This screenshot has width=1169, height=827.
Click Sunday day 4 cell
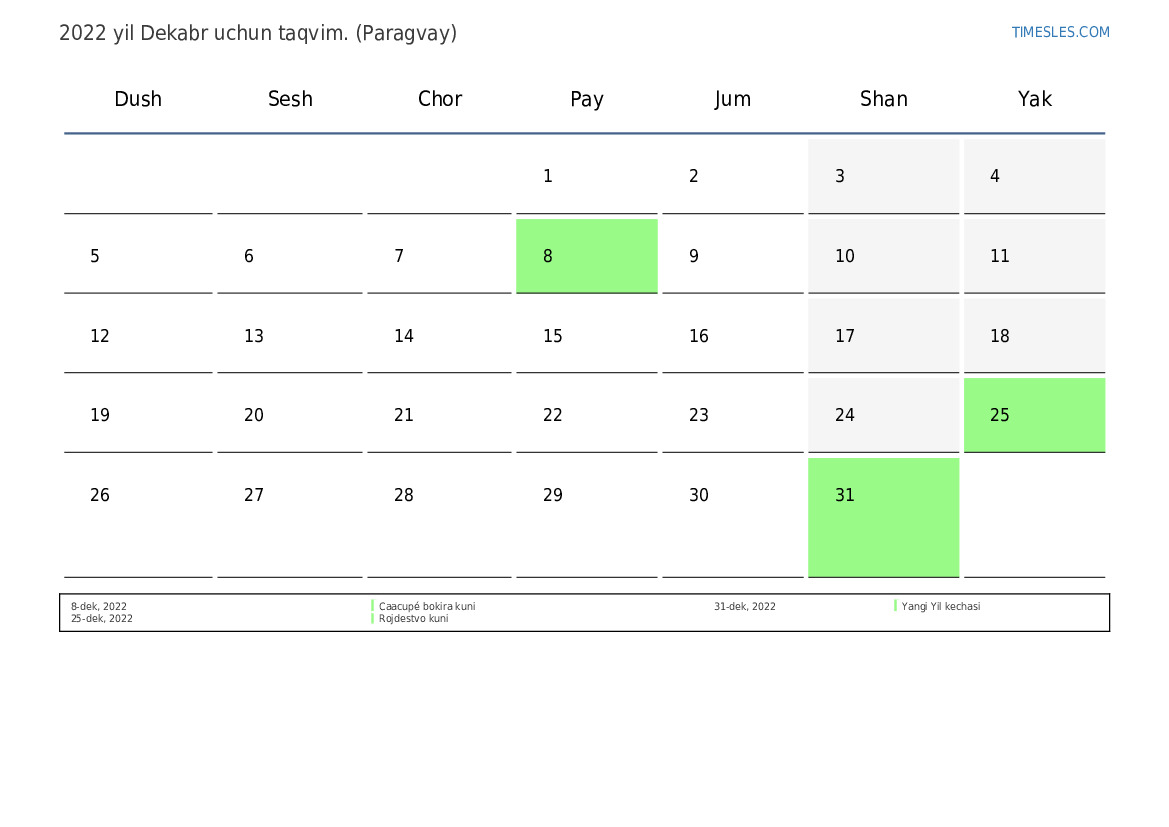1034,176
